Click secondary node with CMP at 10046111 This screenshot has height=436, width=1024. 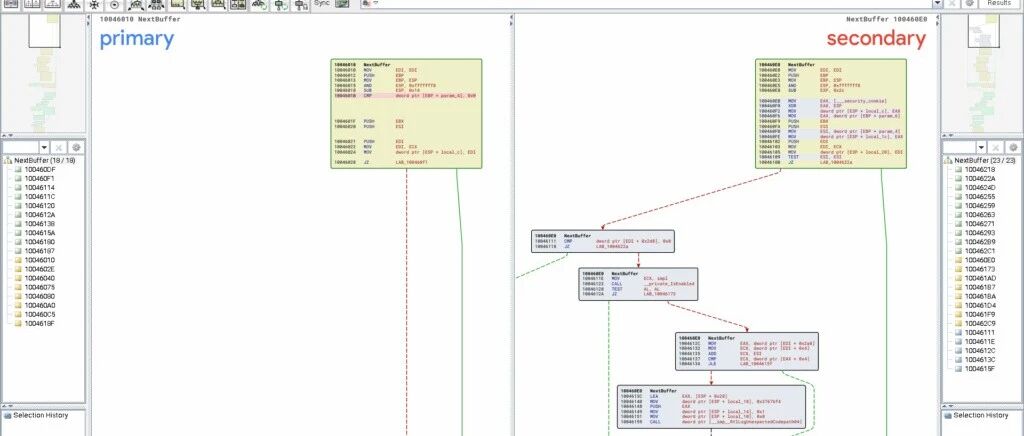point(603,241)
